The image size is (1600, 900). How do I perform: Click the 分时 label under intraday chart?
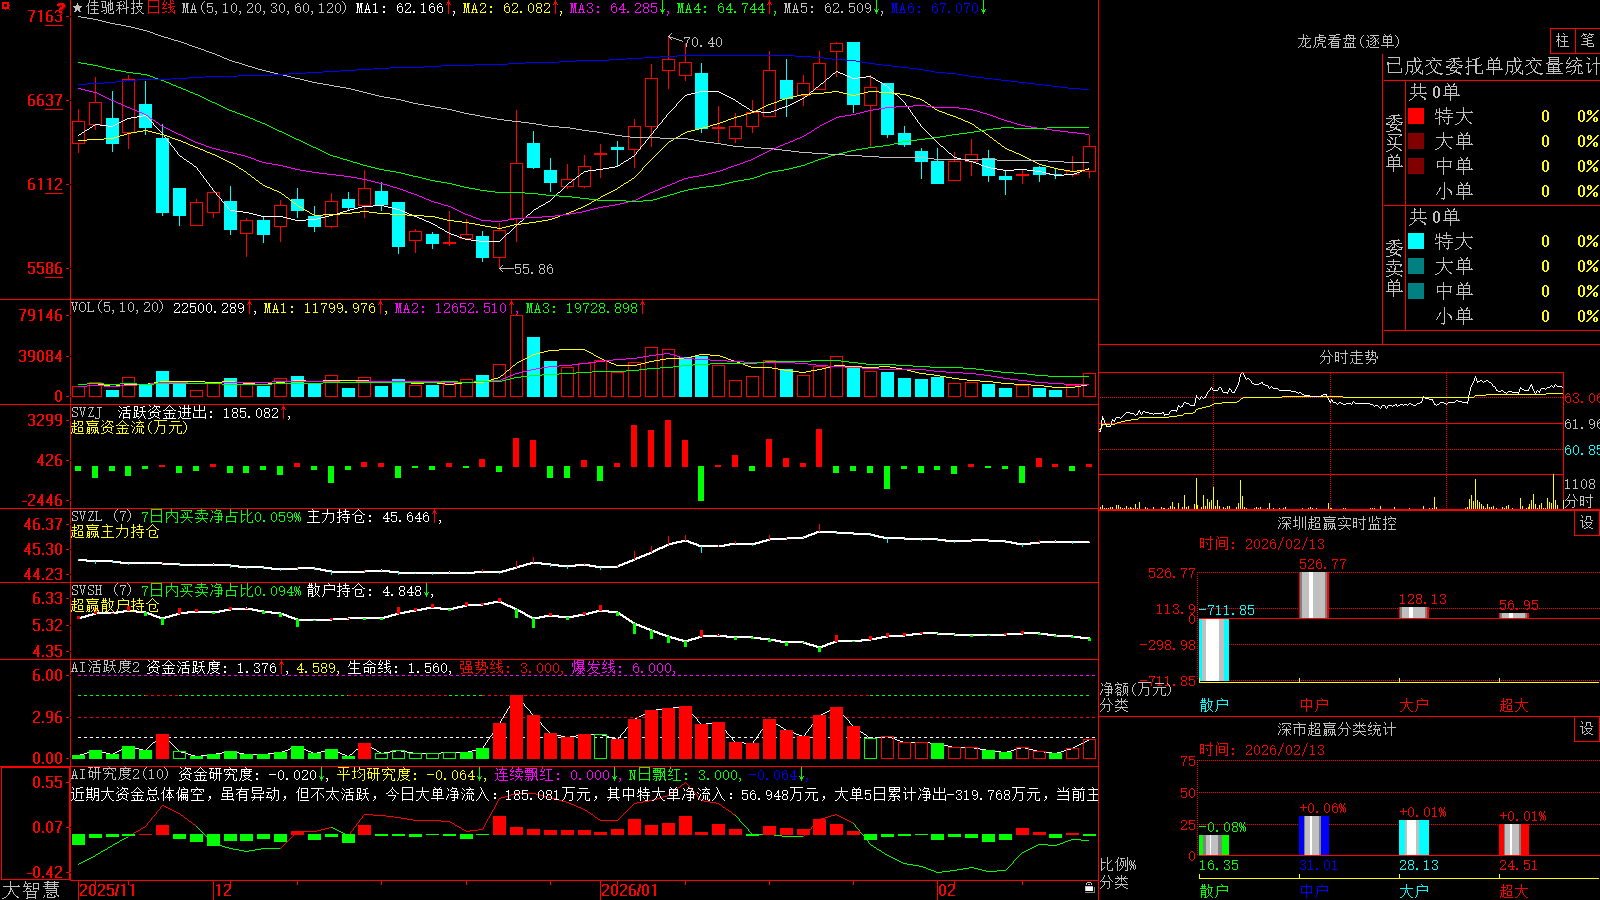click(x=1579, y=501)
